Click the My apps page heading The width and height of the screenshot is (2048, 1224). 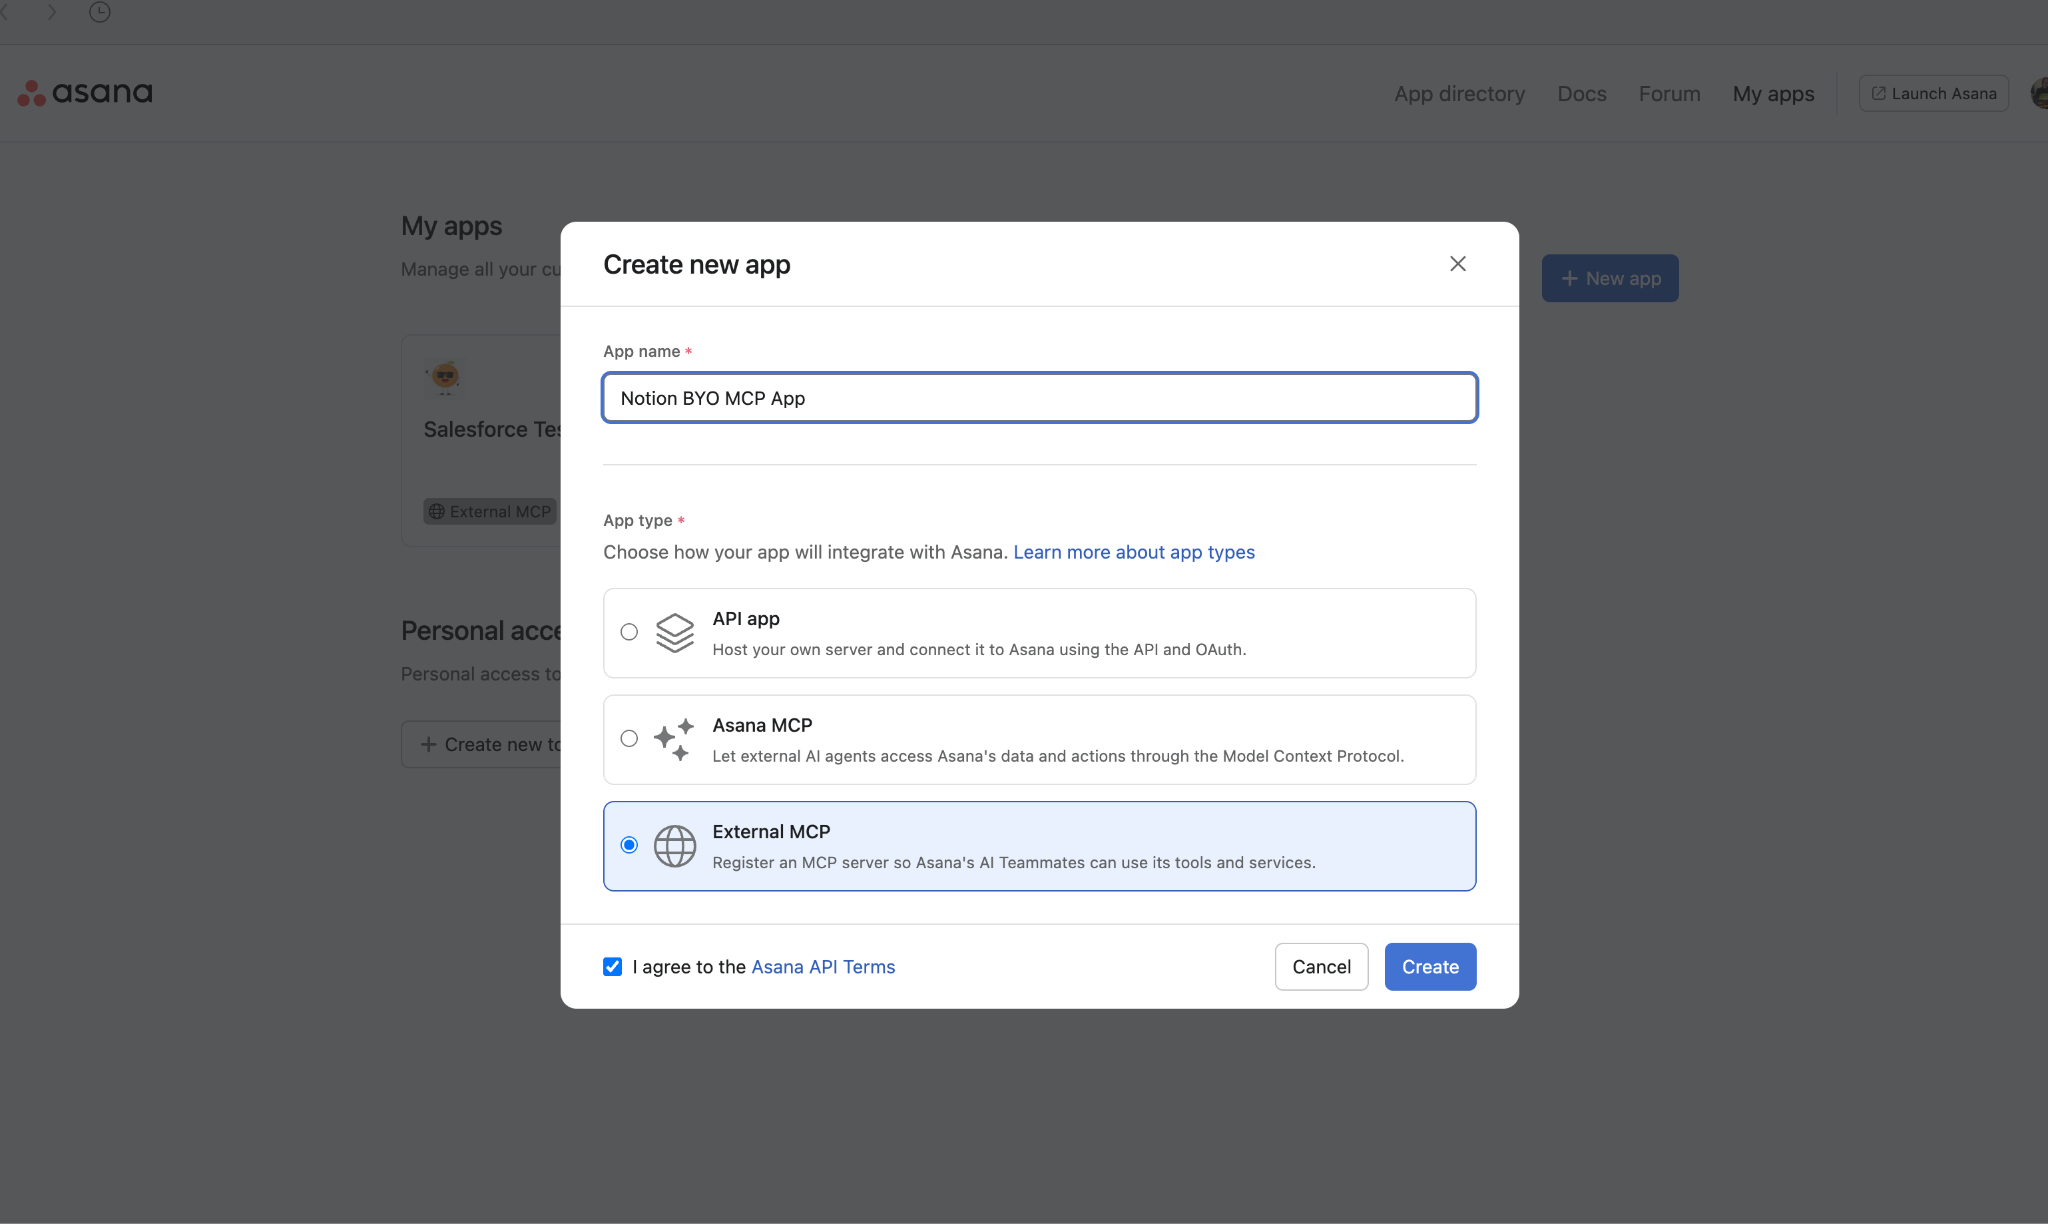452,226
